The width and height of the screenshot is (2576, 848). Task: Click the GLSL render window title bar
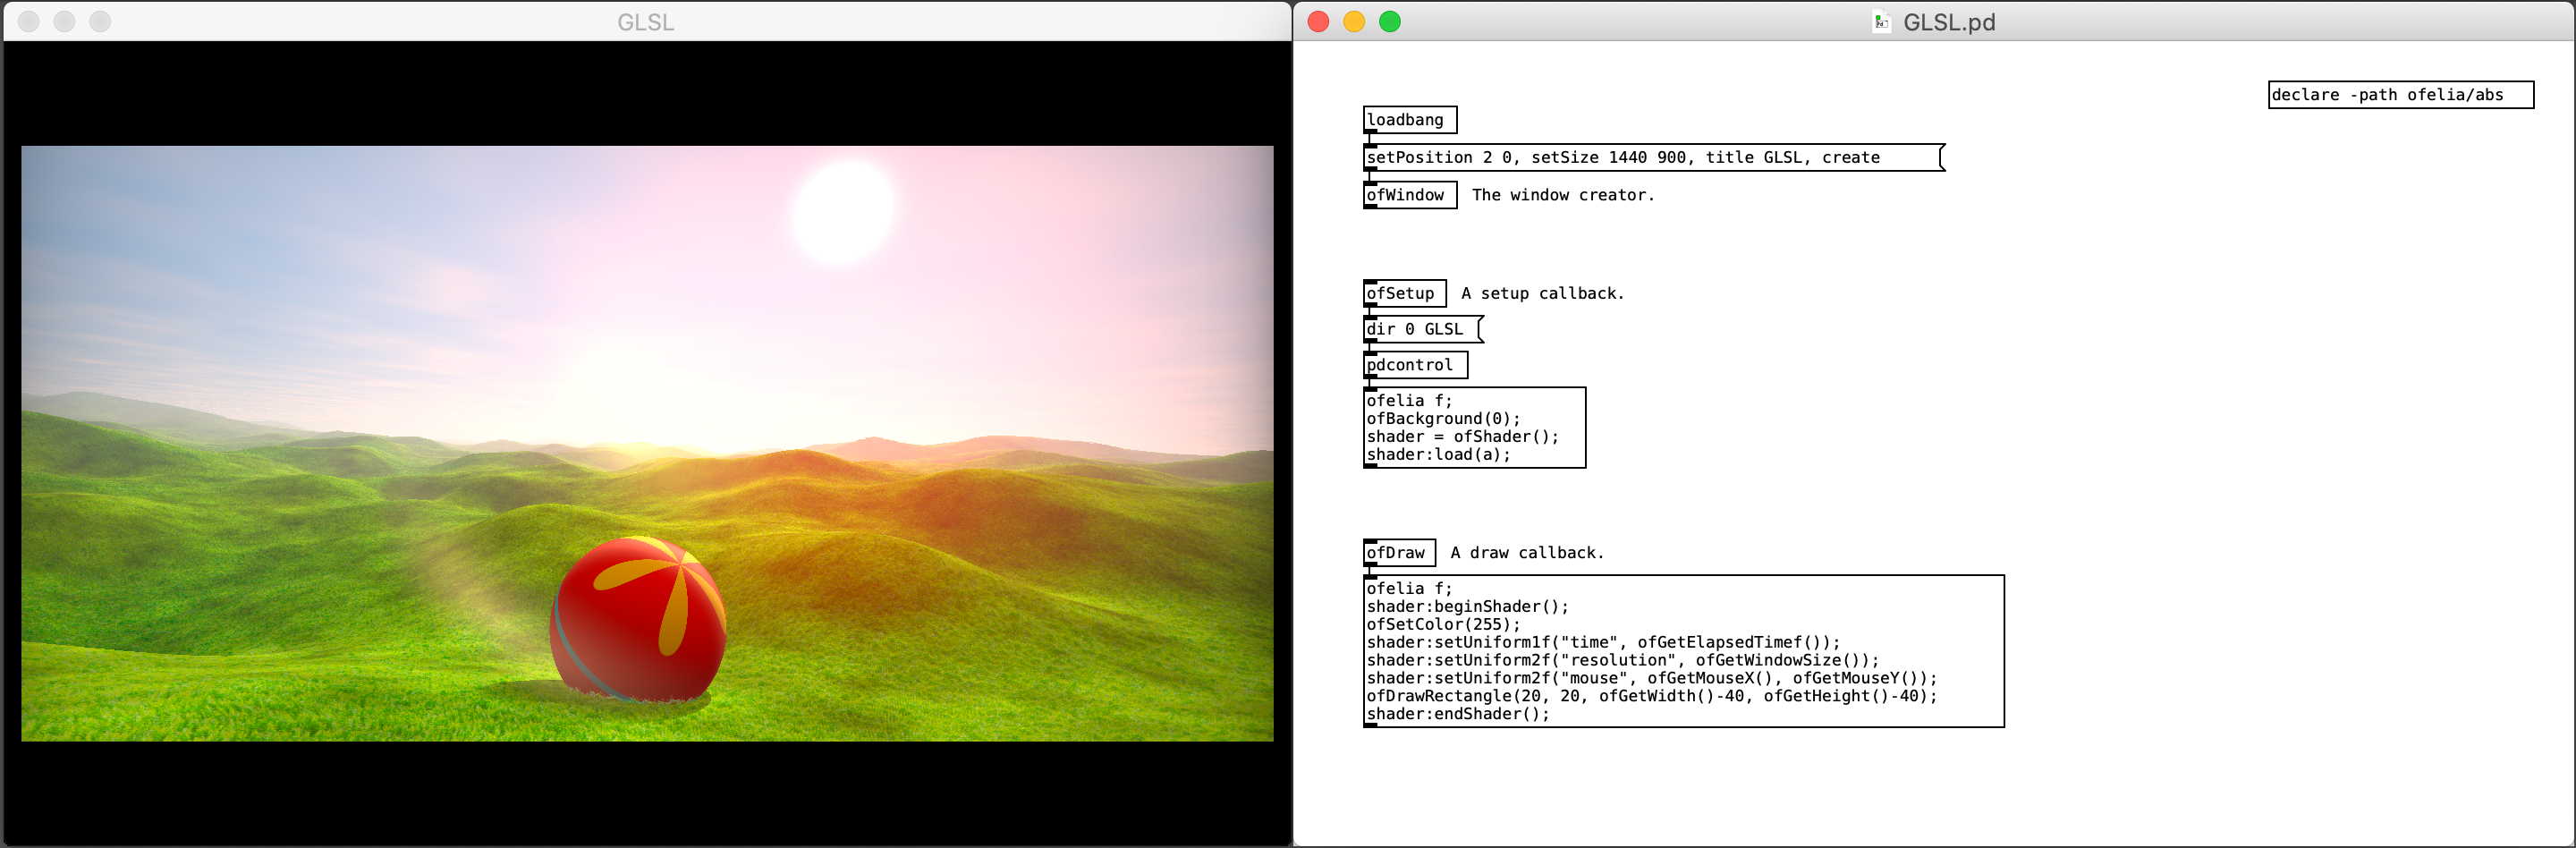(x=646, y=22)
